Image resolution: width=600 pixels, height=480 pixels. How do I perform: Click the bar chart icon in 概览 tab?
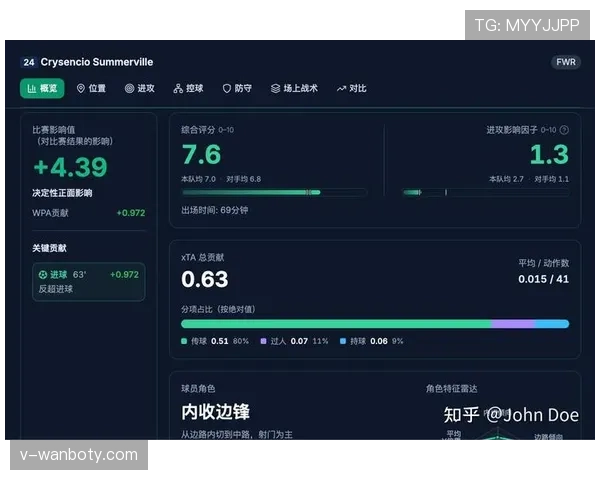pyautogui.click(x=31, y=88)
